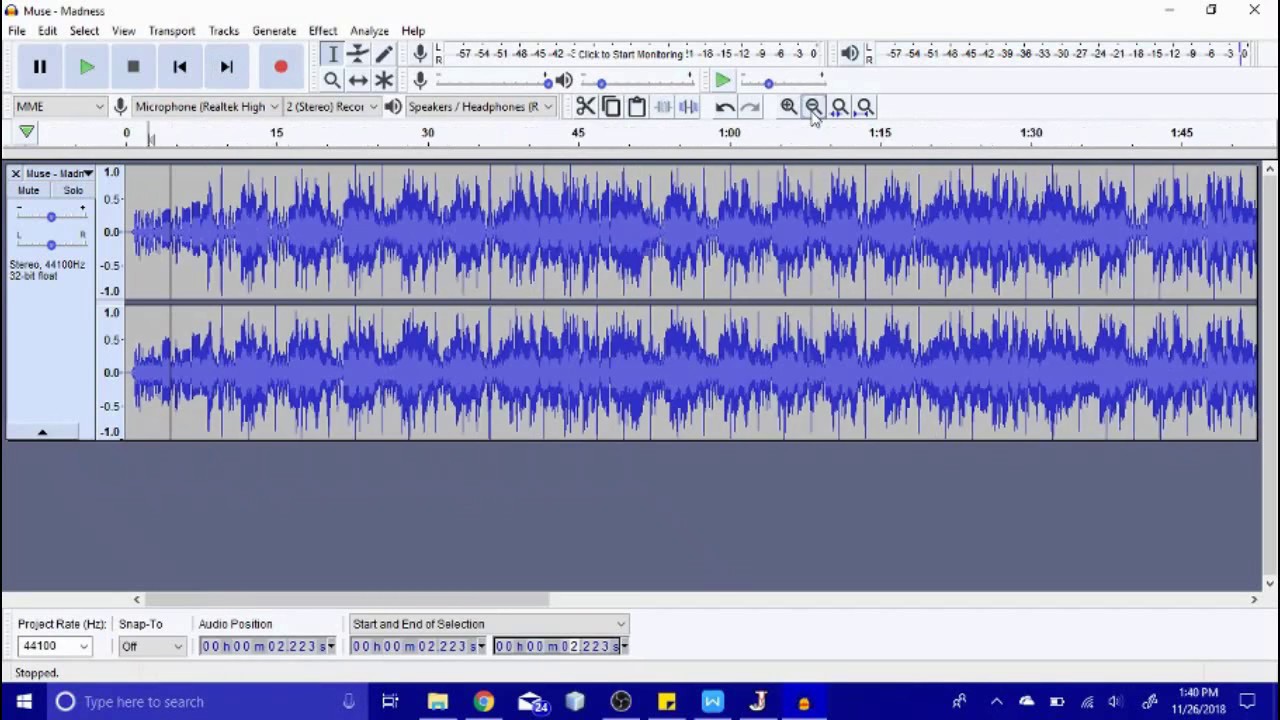Click the Undo arrow icon
Image resolution: width=1280 pixels, height=720 pixels.
[x=724, y=107]
